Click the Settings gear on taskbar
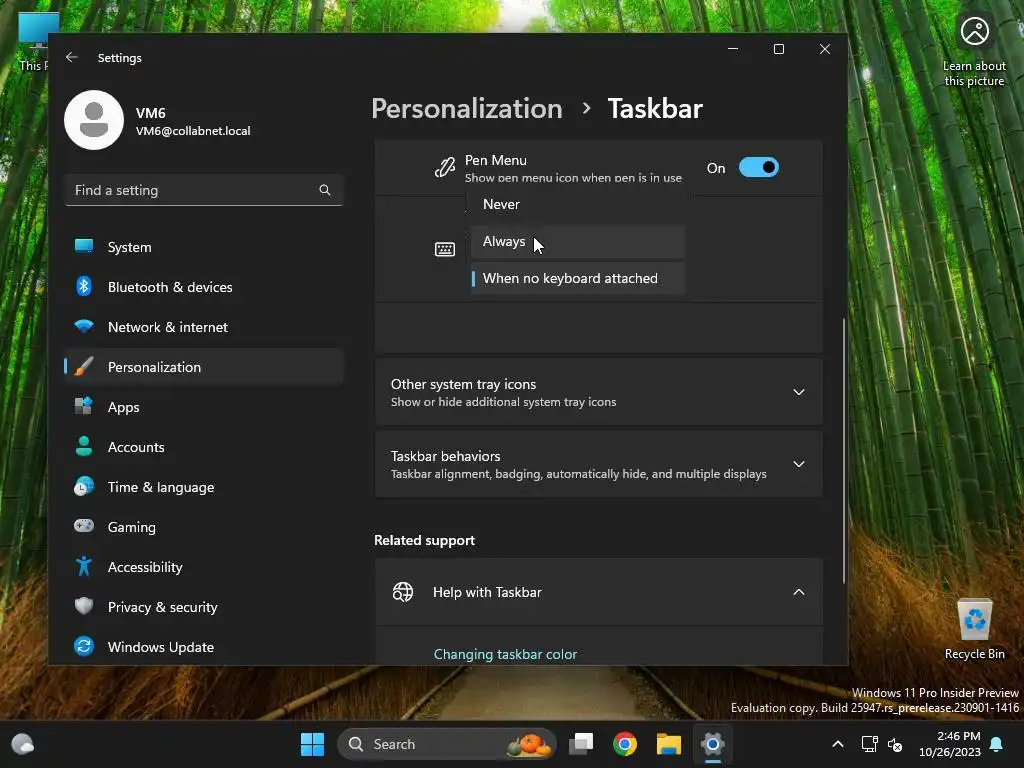 (x=712, y=744)
